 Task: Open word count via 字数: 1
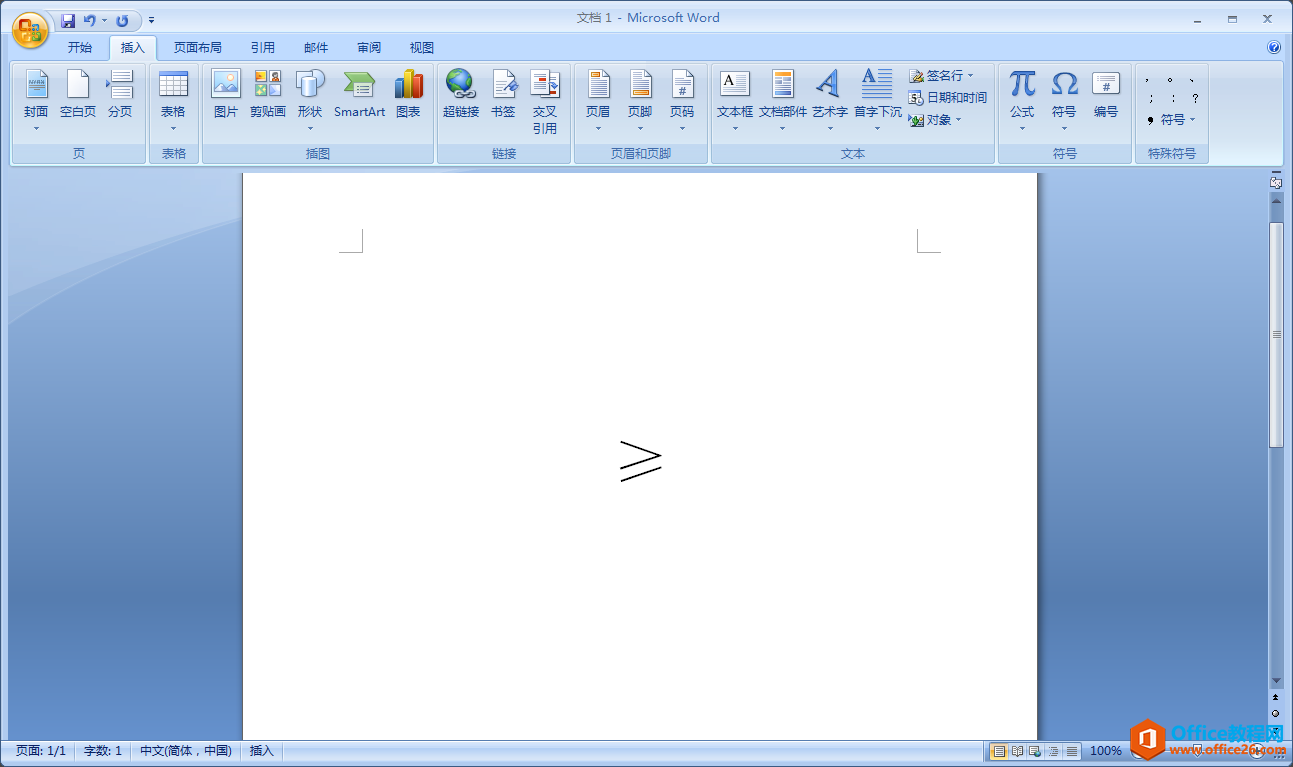tap(103, 751)
